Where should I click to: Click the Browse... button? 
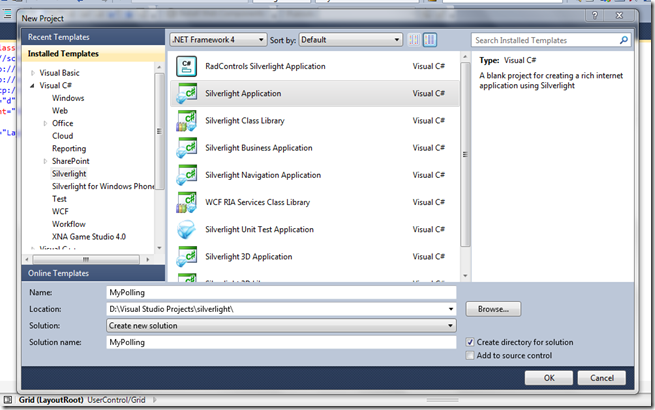[x=493, y=309]
